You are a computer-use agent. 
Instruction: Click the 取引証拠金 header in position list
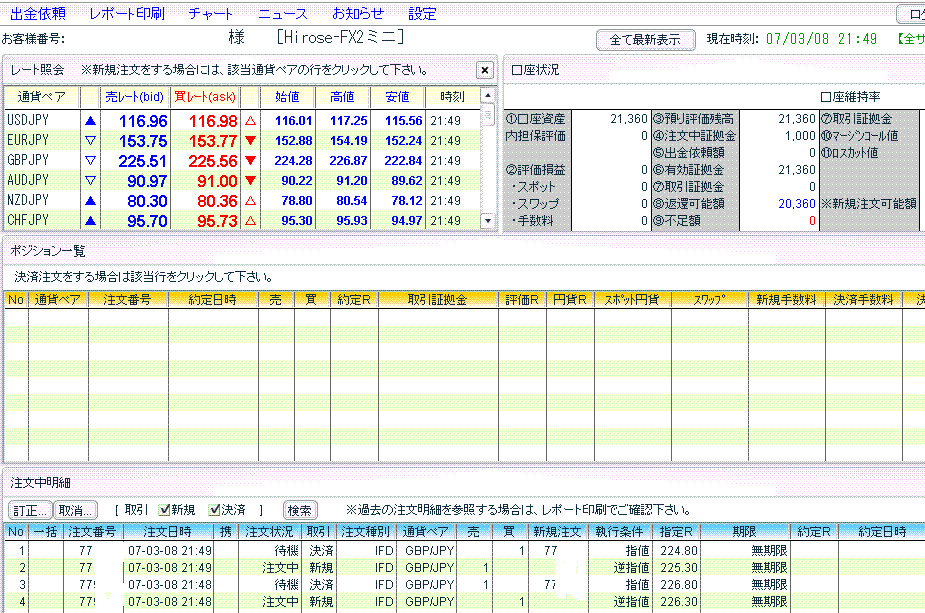coord(438,300)
